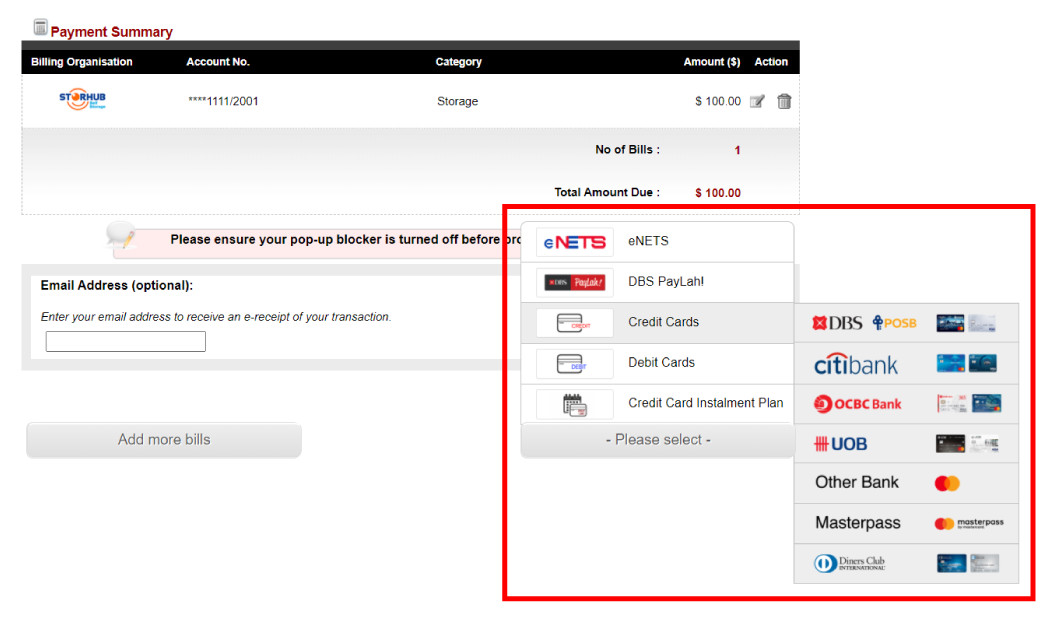This screenshot has width=1045, height=619.
Task: Select Citibank credit card option
Action: pos(906,364)
